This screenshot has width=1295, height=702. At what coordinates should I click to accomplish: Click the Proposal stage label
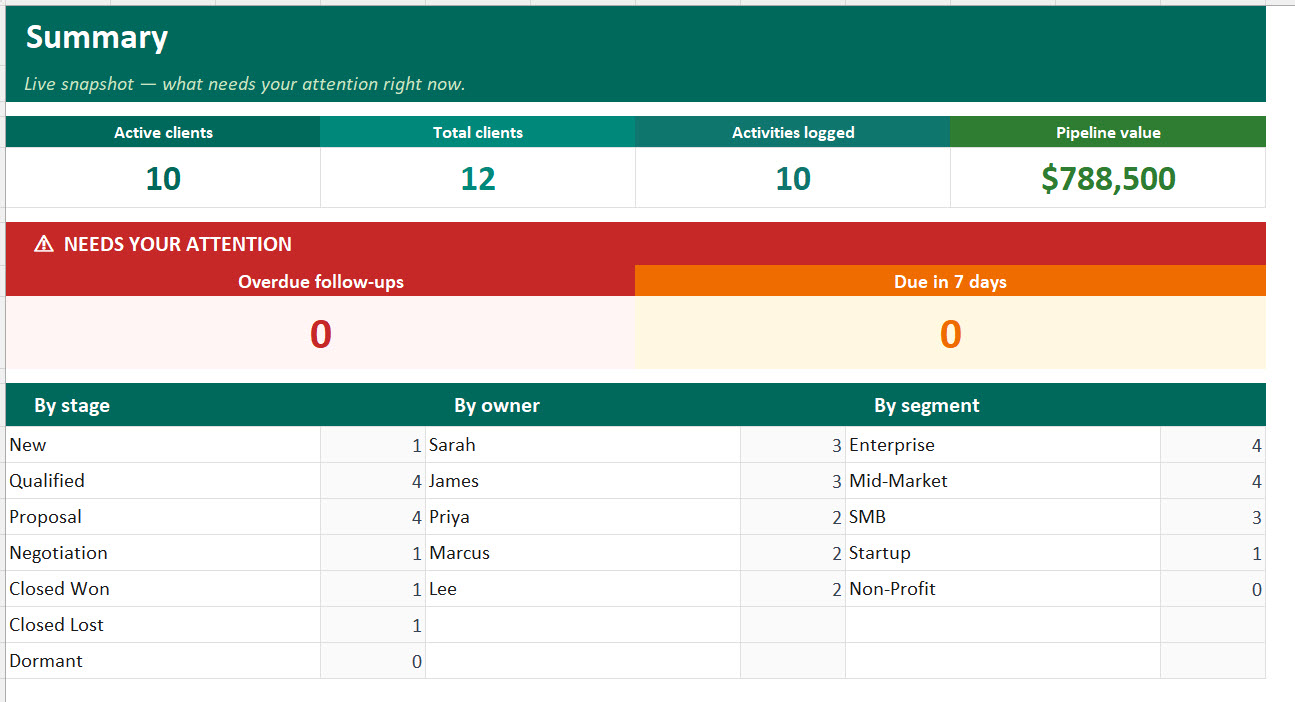pos(46,517)
